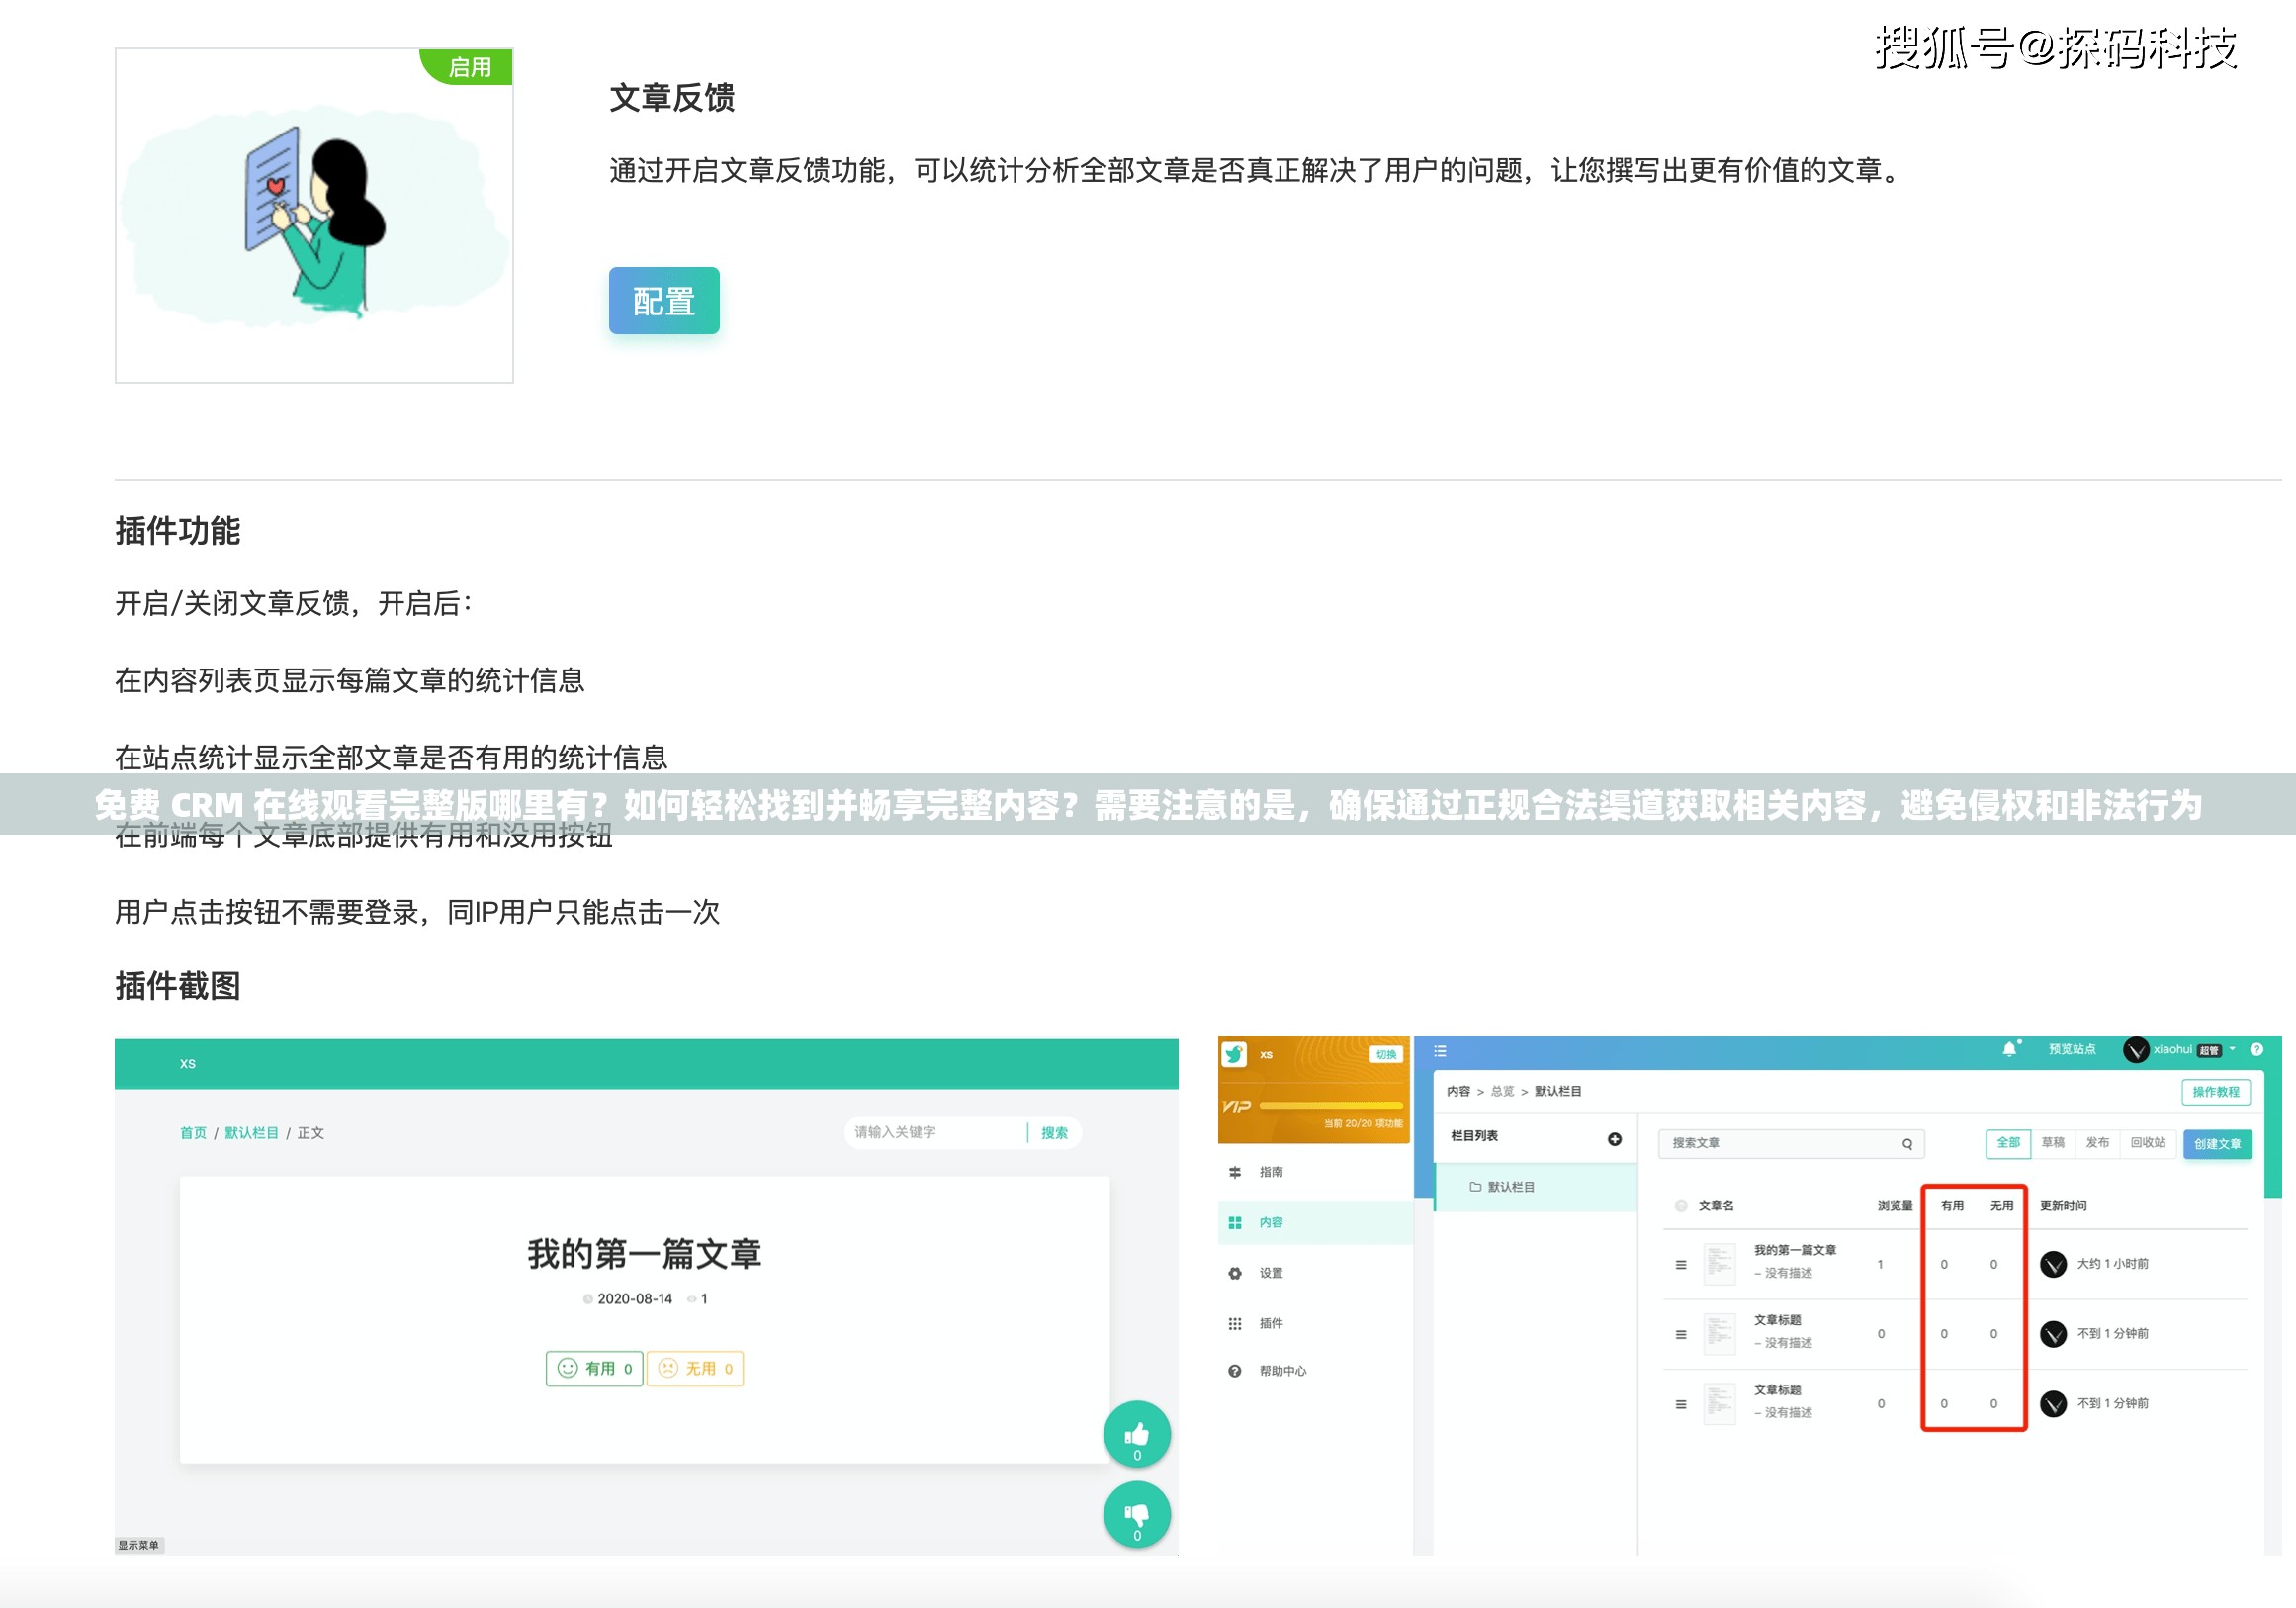Screen dimensions: 2296x1608
Task: Click the question mark icon beside 帮助中心
Action: [x=1235, y=1371]
